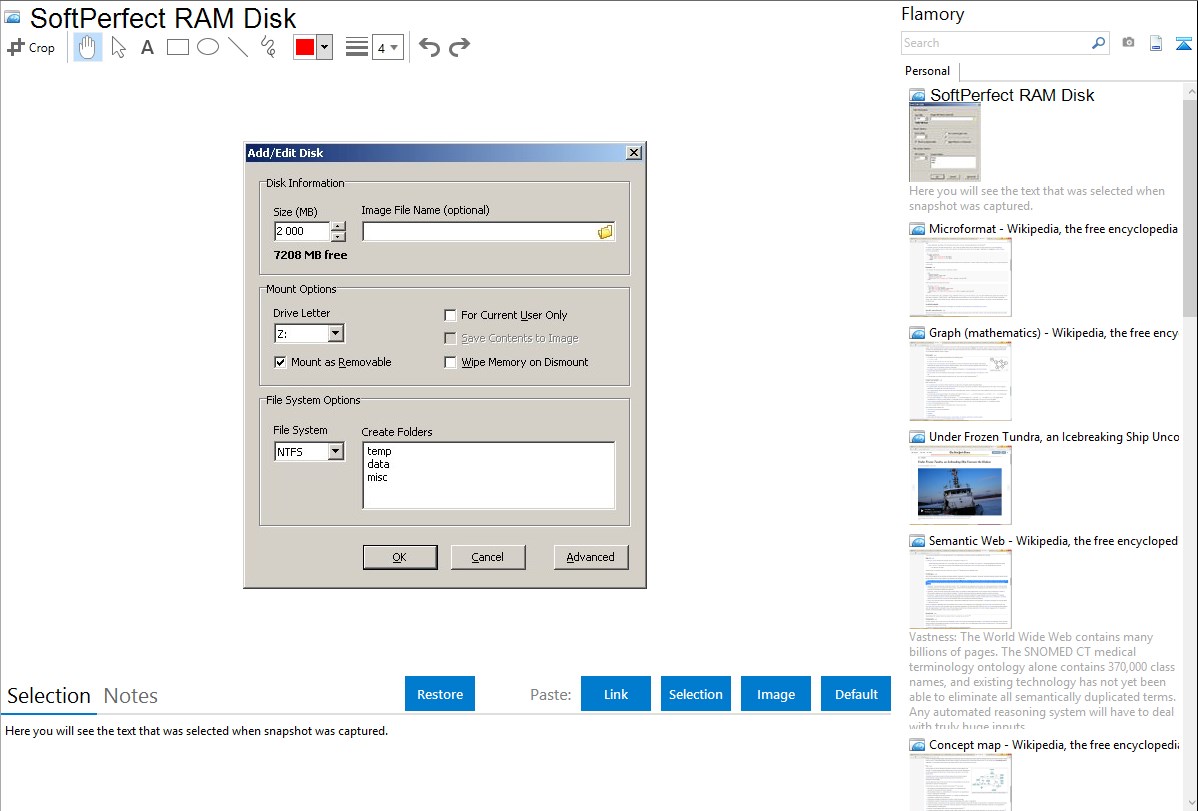Screen dimensions: 1198x811
Task: Click the Restore button
Action: pos(440,694)
